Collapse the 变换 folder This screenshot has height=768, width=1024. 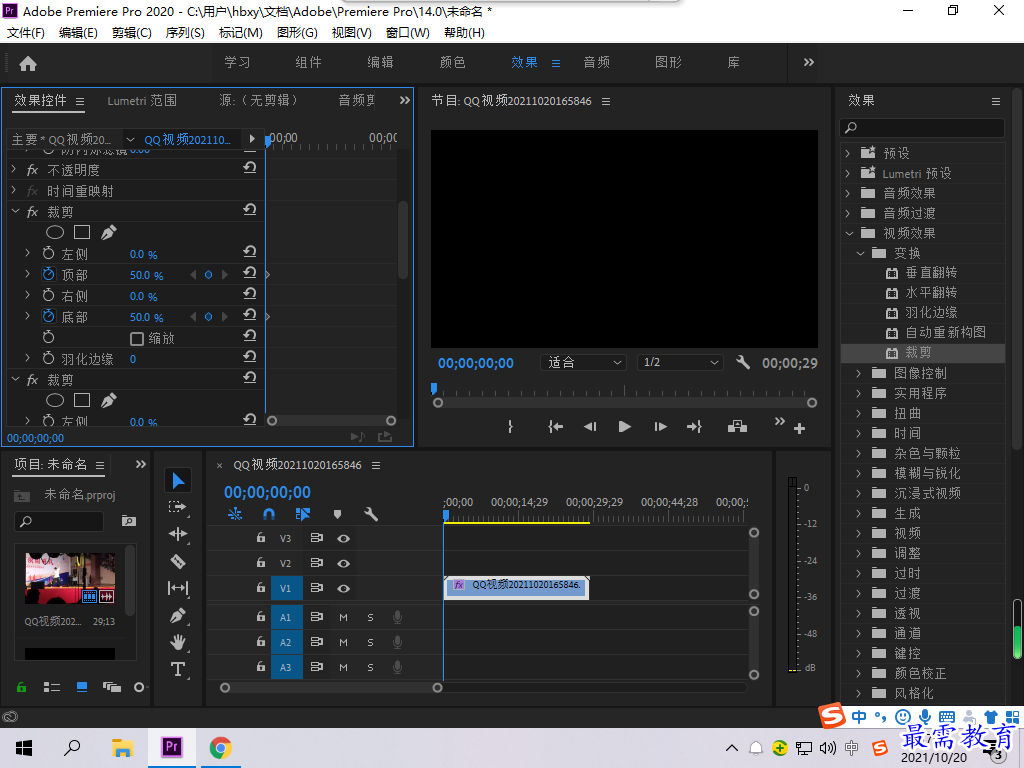860,253
